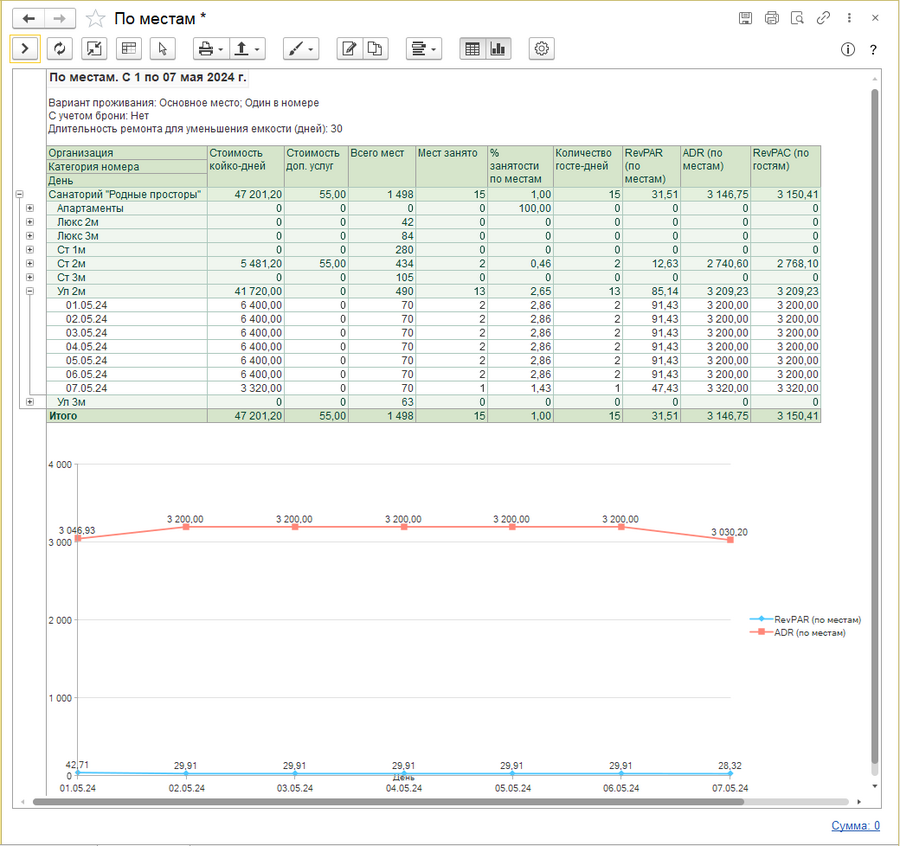Click the edit report pencil icon
900x846 pixels.
348,48
